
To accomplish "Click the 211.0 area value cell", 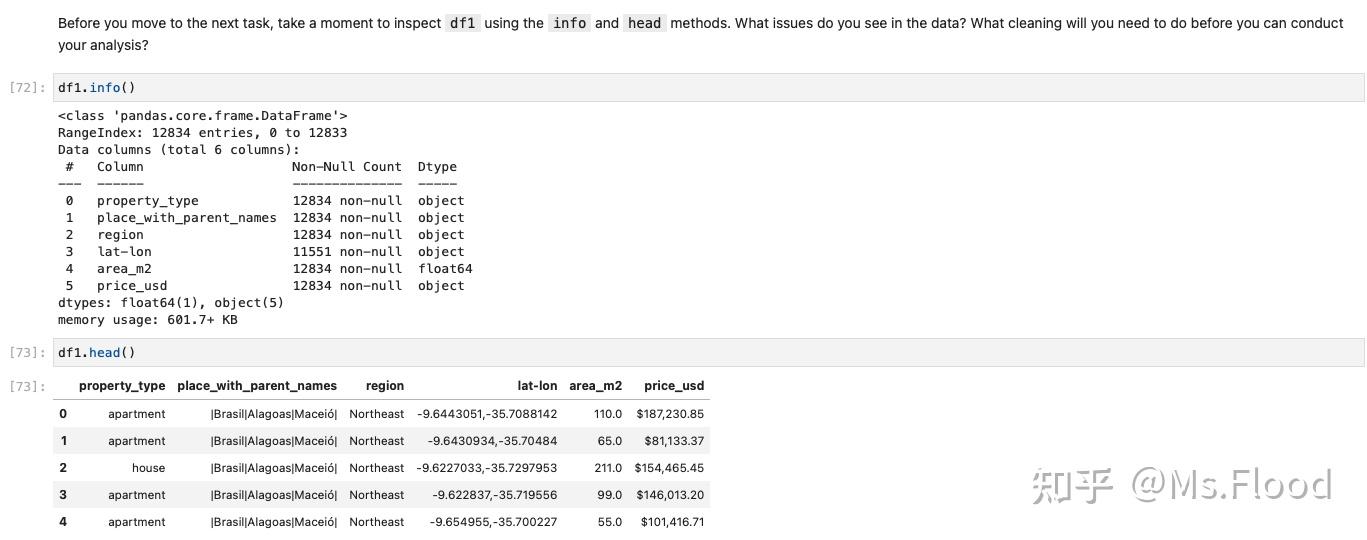I will (x=607, y=468).
